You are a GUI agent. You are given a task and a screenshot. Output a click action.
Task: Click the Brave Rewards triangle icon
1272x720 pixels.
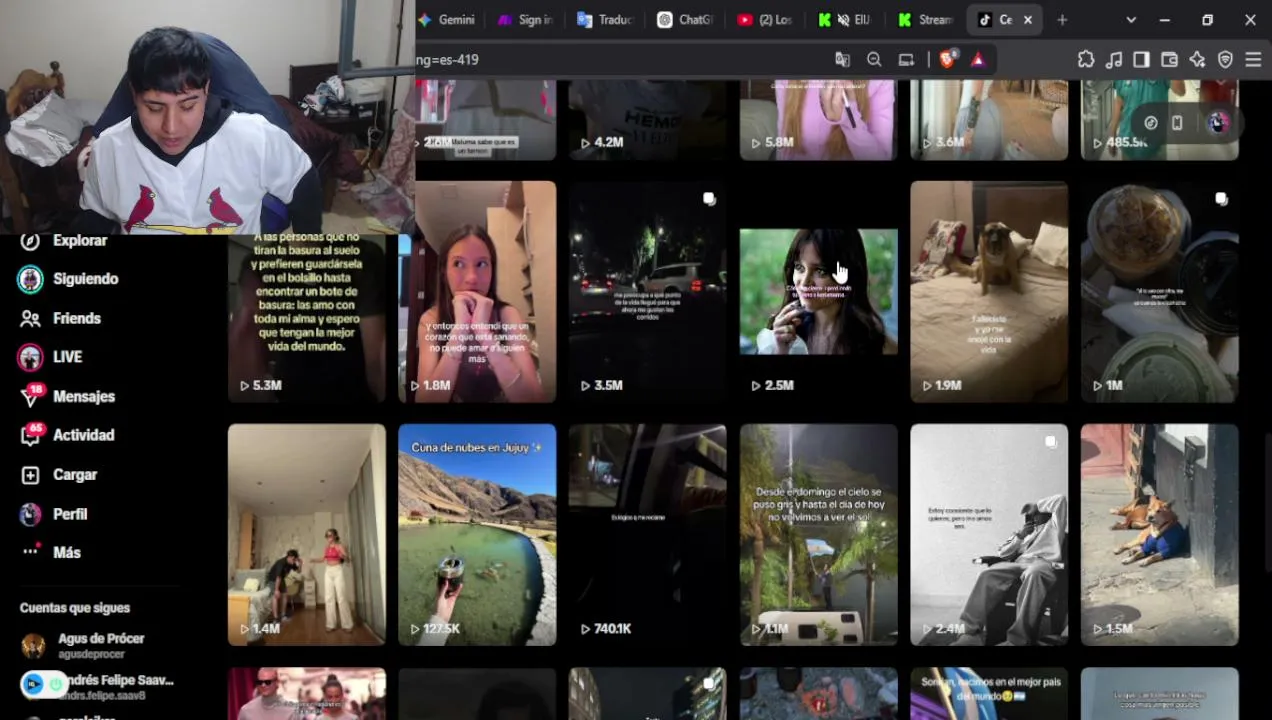coord(977,60)
